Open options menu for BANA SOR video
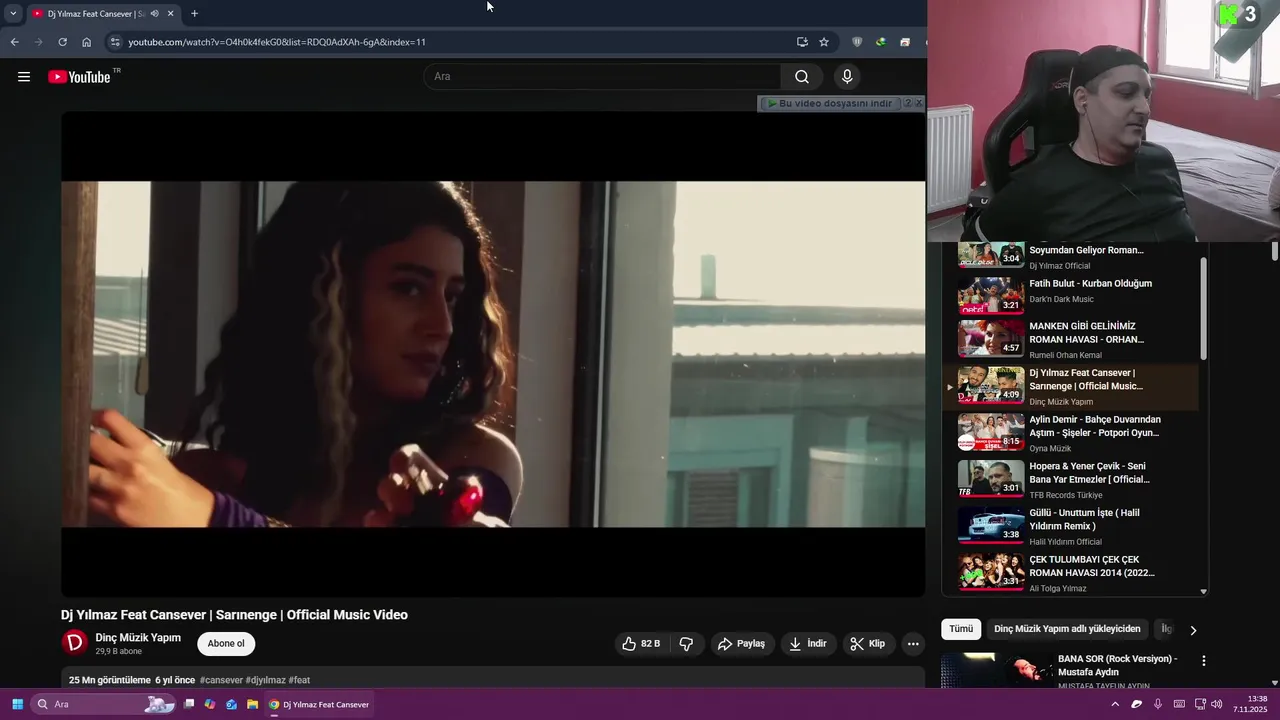Viewport: 1280px width, 720px height. (x=1204, y=661)
